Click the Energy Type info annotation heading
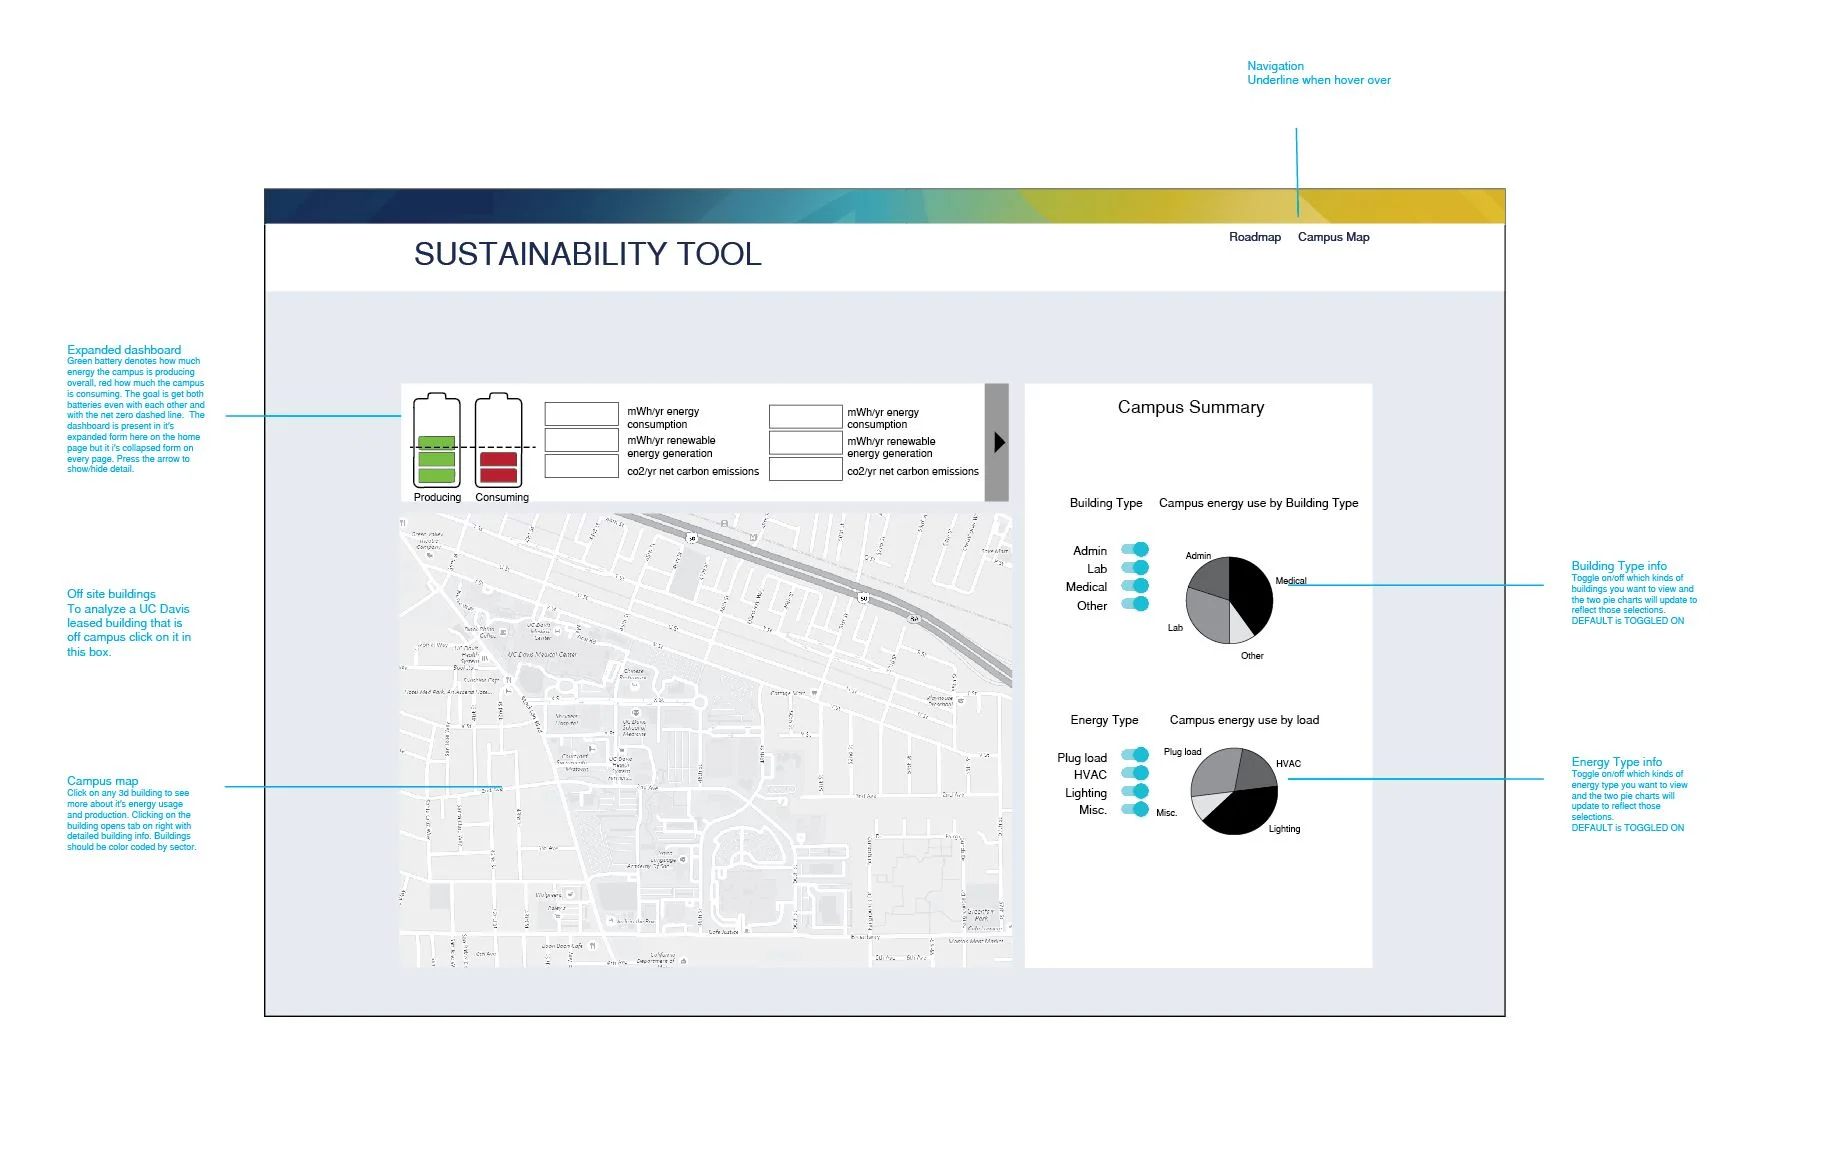Viewport: 1832px width, 1173px height. coord(1617,762)
